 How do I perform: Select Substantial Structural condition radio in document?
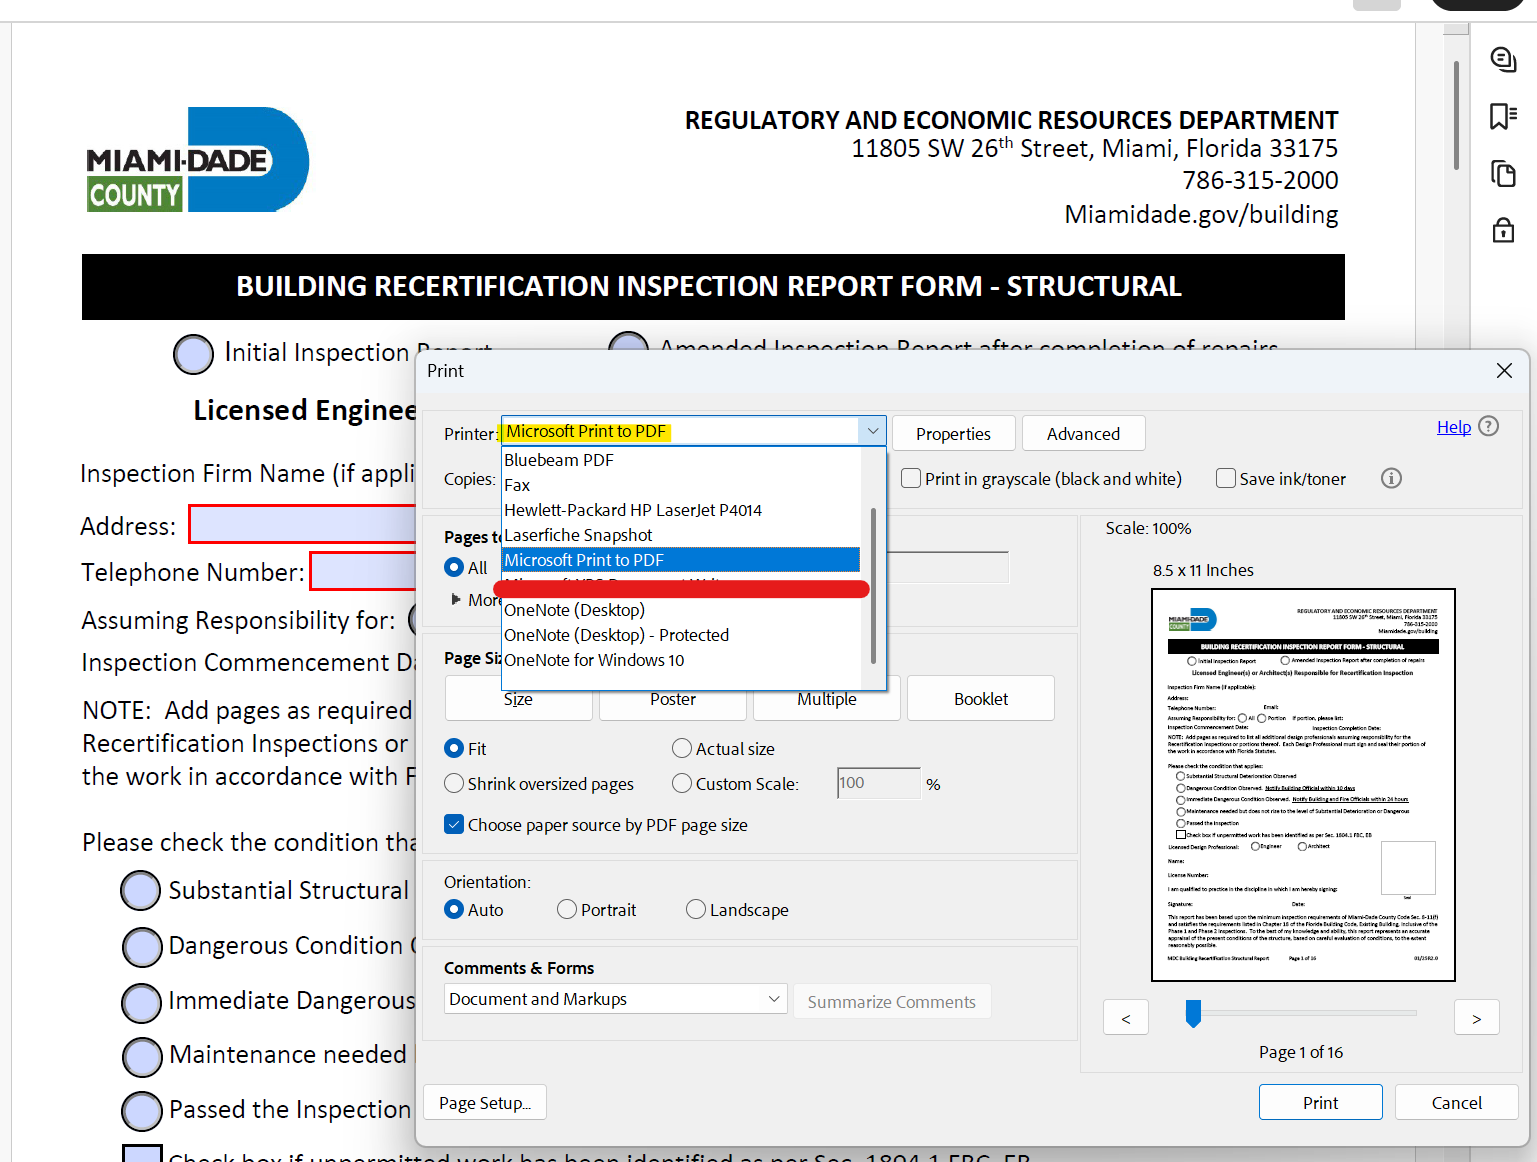(x=141, y=890)
